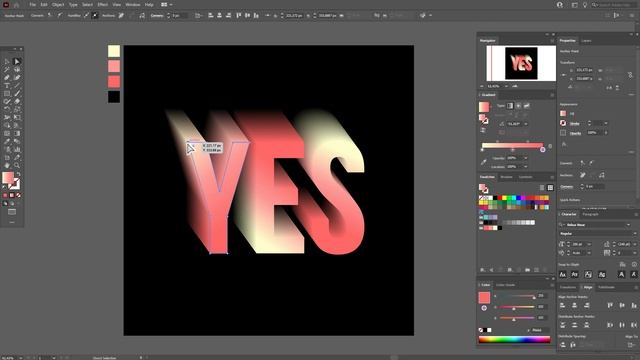Click the cream swatch square beside artboard
The image size is (640, 360).
(x=114, y=51)
